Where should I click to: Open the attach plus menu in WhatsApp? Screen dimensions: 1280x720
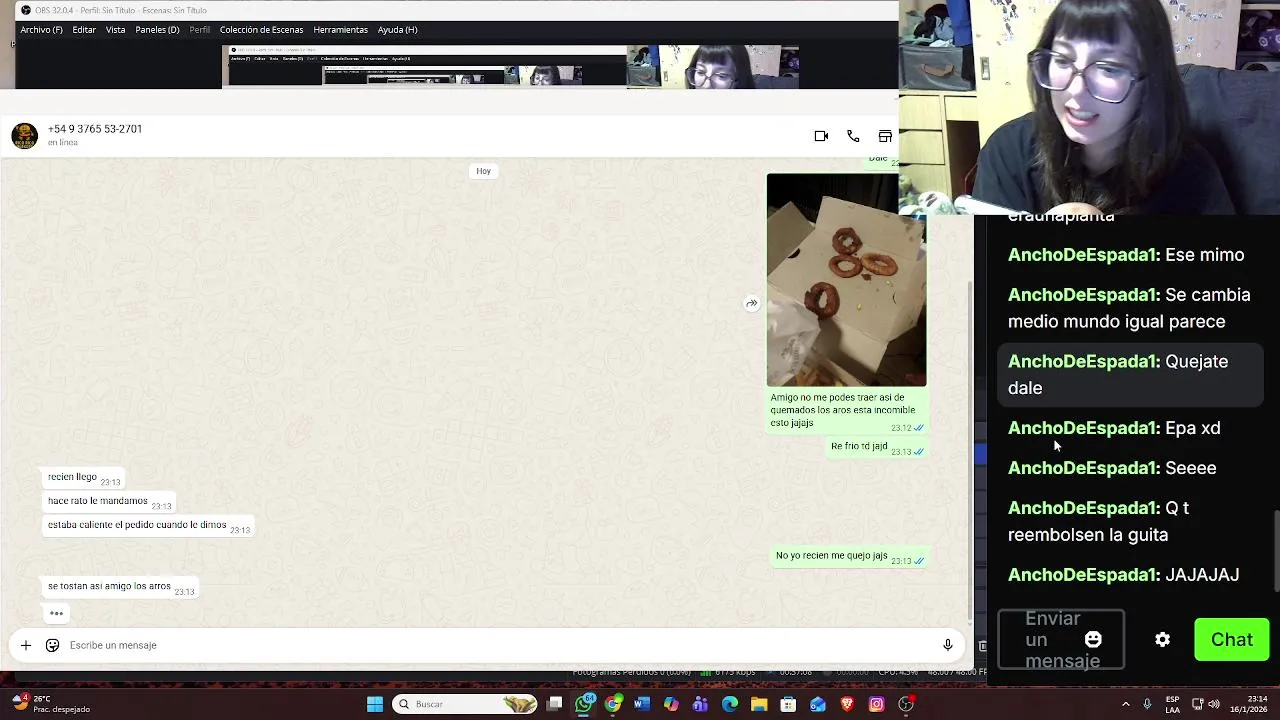(25, 645)
